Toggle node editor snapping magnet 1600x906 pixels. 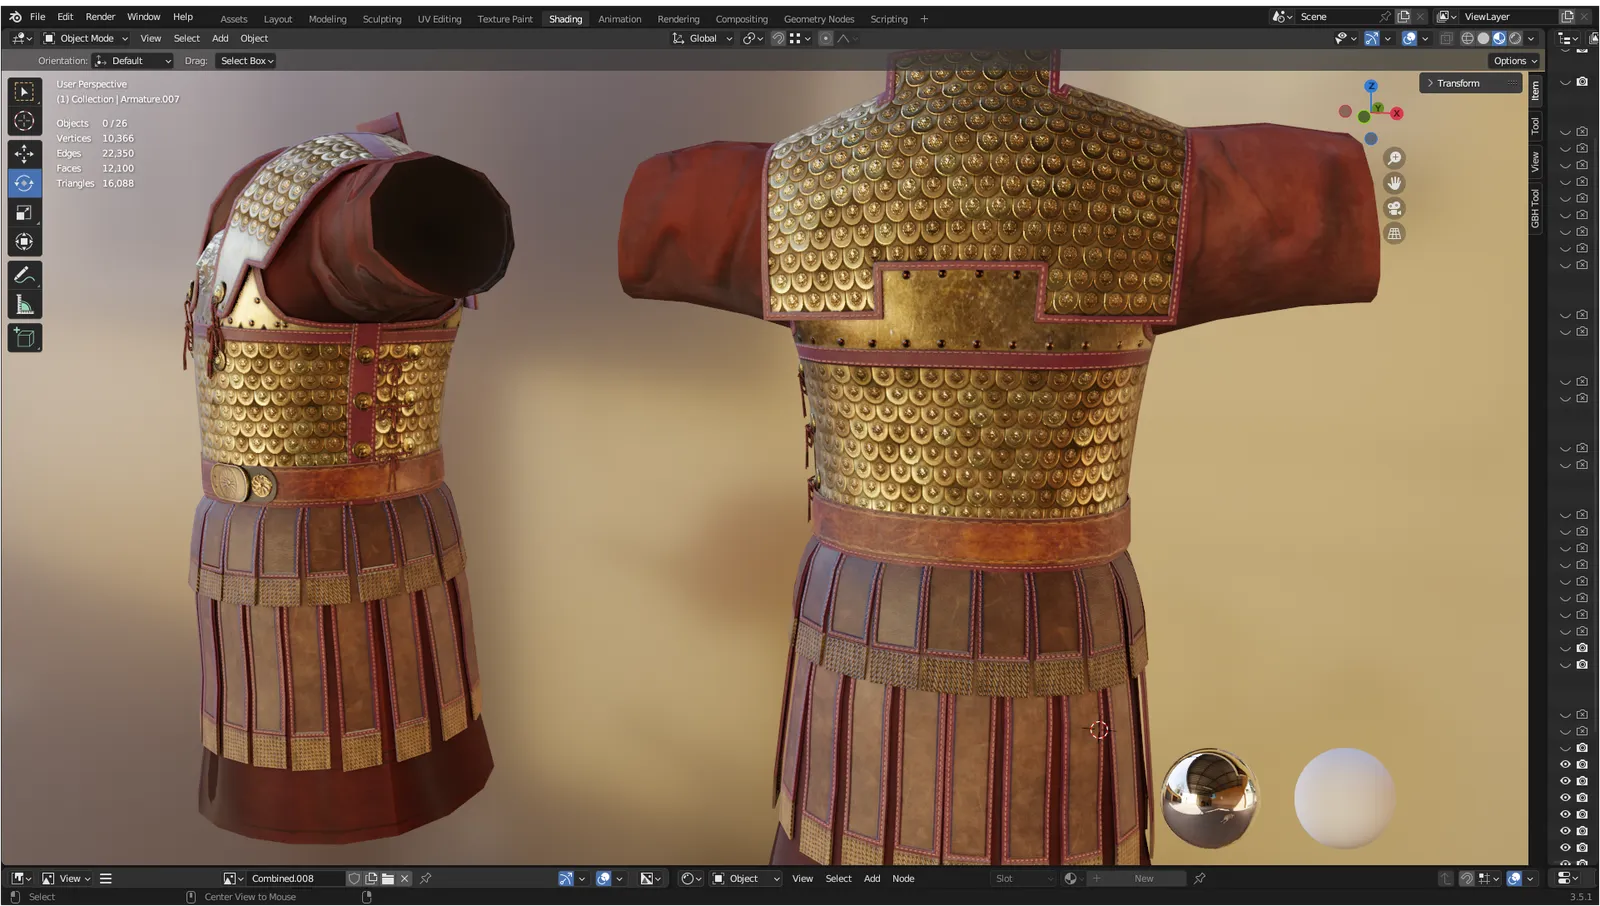1466,878
